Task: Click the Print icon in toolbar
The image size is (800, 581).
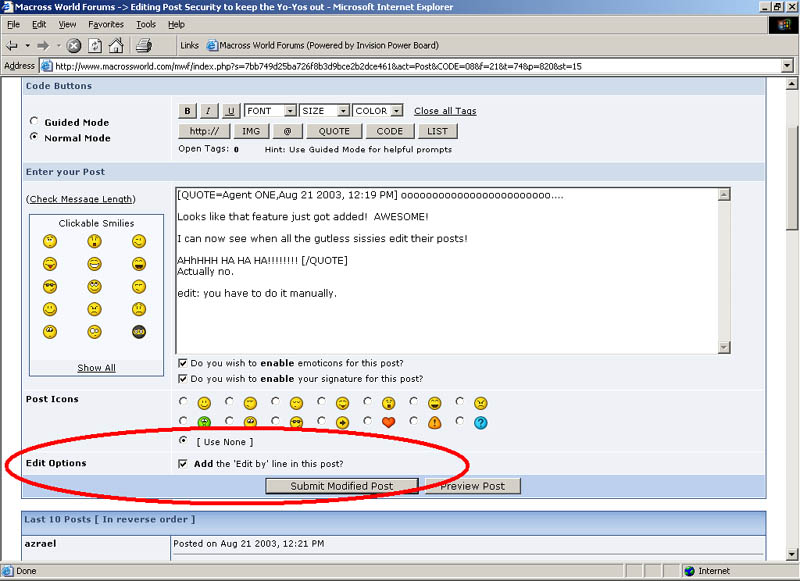Action: pyautogui.click(x=144, y=45)
